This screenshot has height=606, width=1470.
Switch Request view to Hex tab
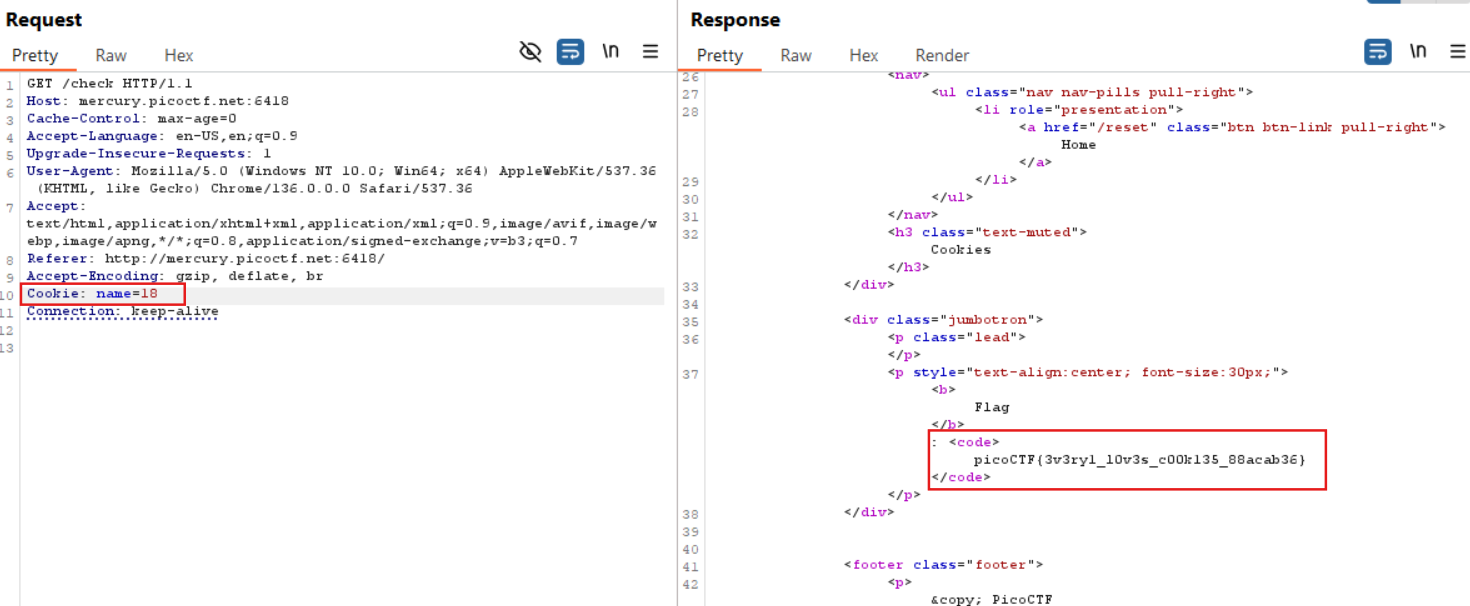(179, 56)
